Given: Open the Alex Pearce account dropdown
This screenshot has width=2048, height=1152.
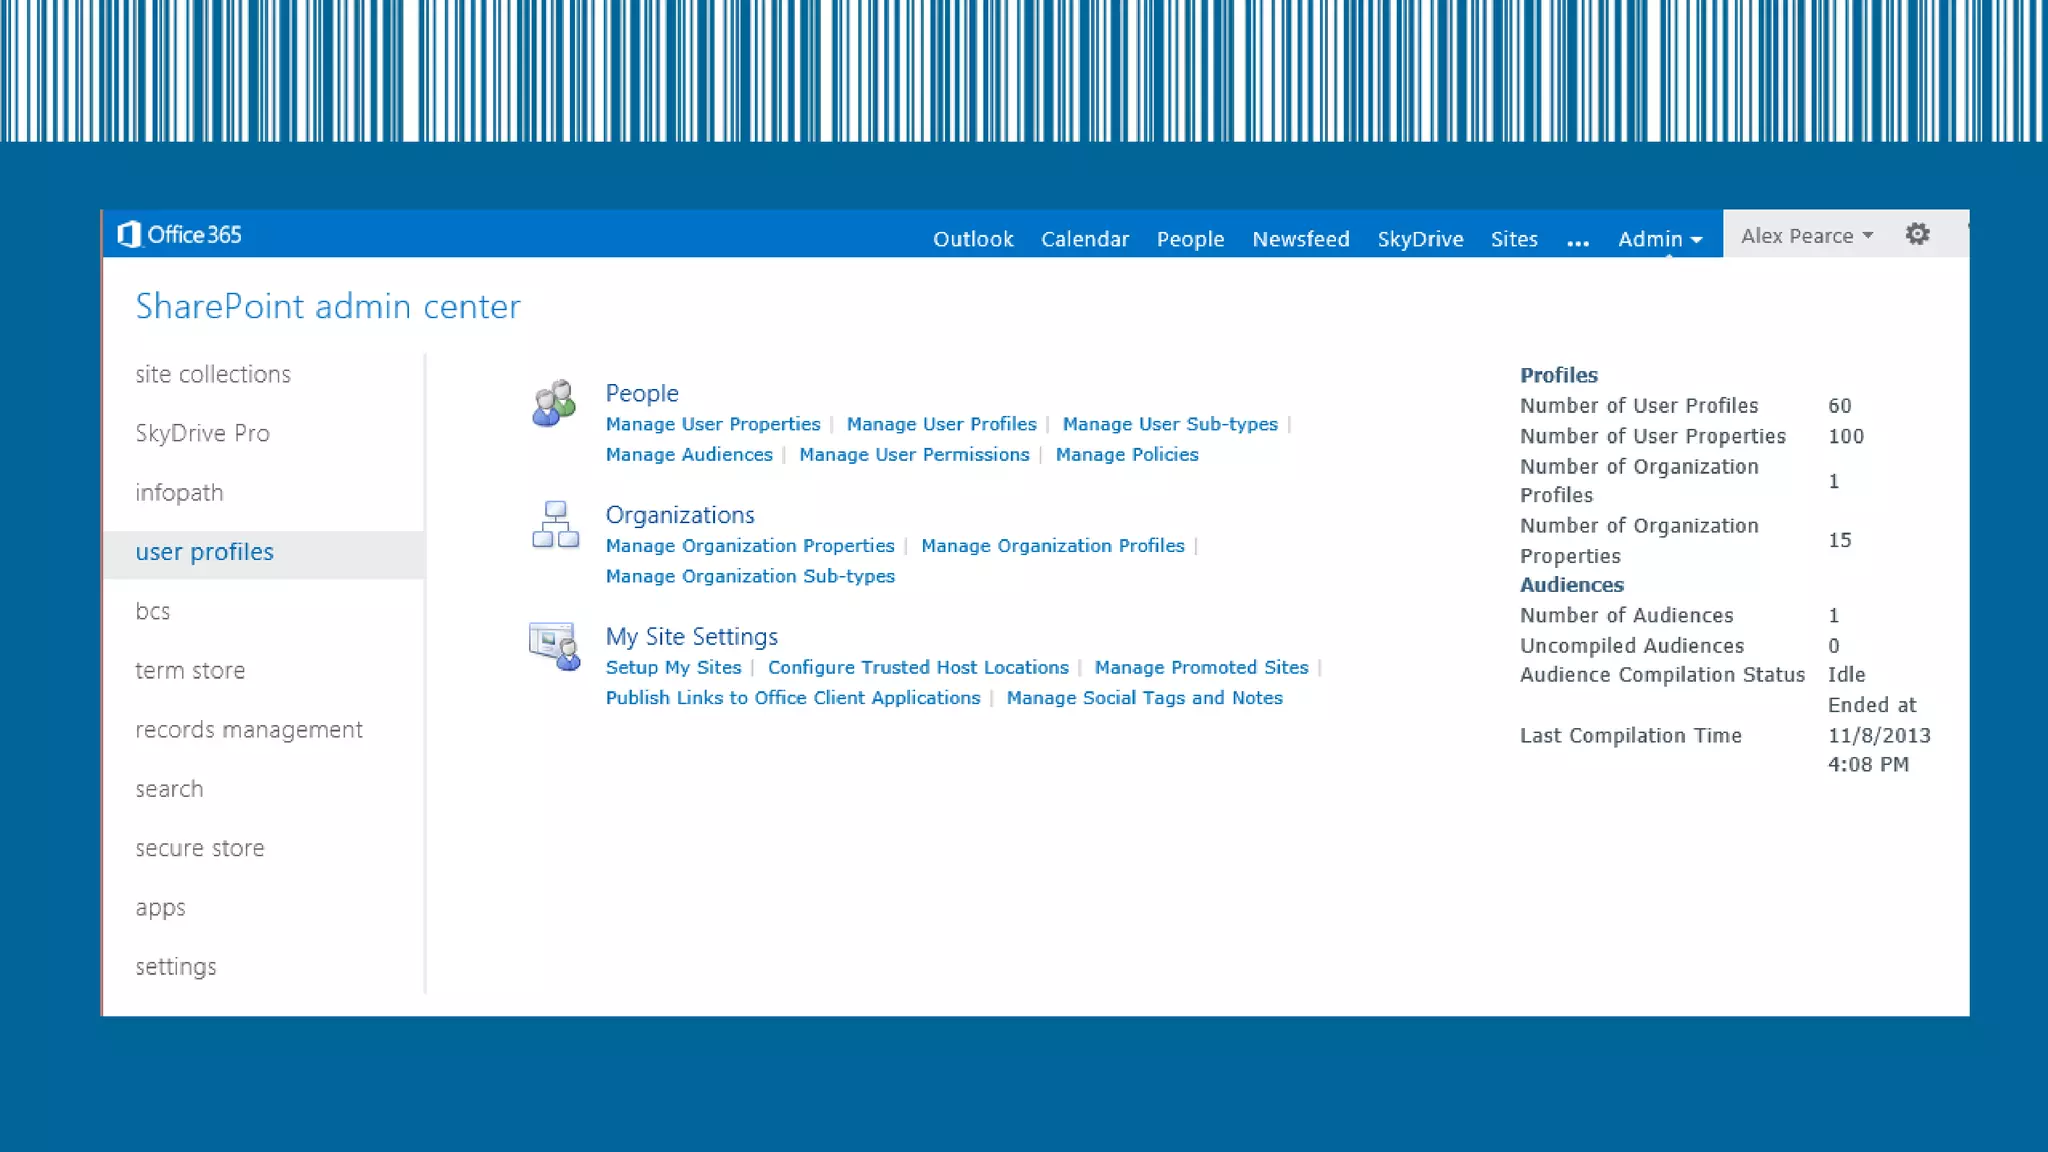Looking at the screenshot, I should point(1806,236).
